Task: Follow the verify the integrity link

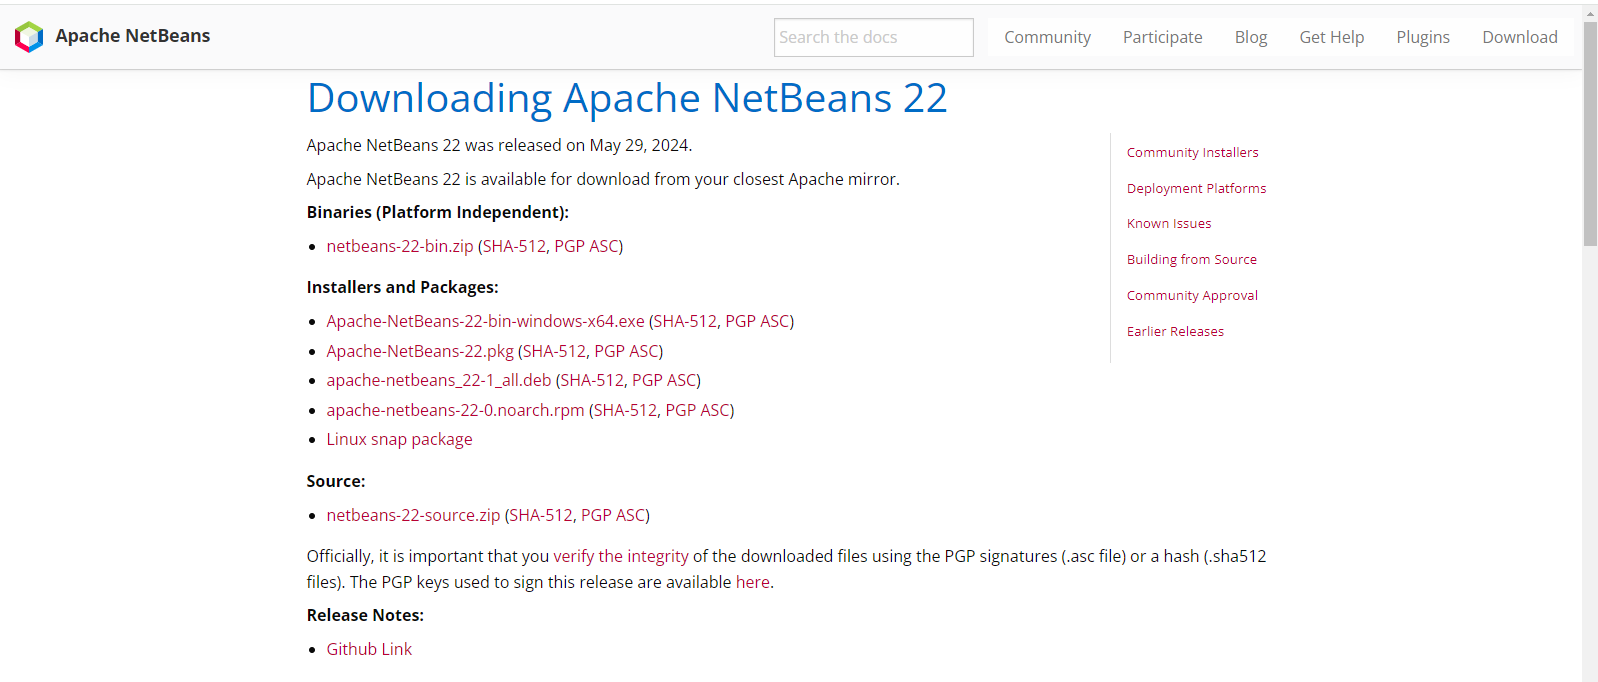Action: pyautogui.click(x=621, y=556)
